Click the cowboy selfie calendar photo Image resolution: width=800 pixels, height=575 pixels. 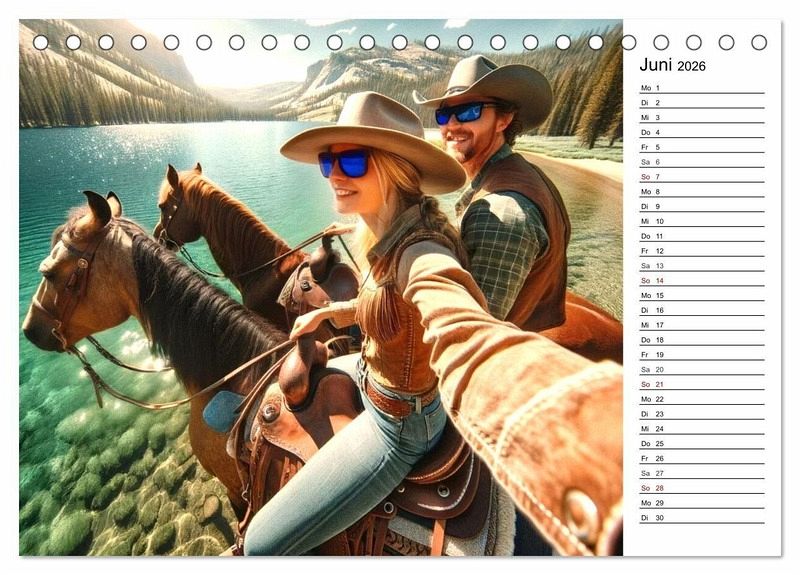tap(321, 287)
